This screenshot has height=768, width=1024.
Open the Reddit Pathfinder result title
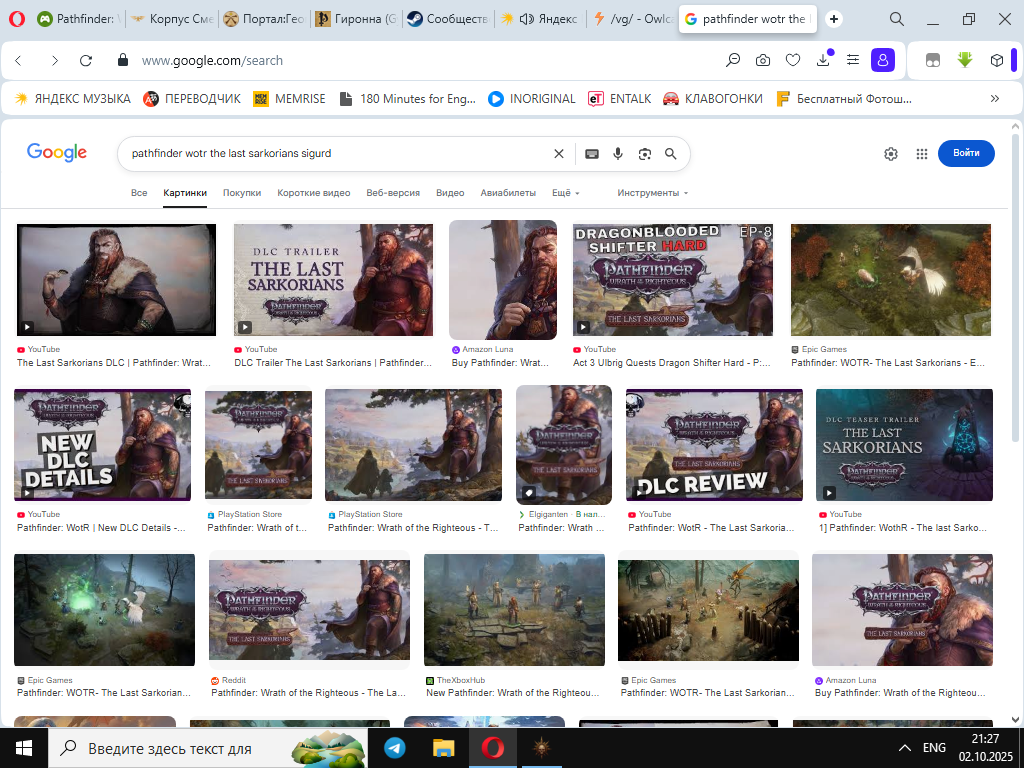point(308,693)
